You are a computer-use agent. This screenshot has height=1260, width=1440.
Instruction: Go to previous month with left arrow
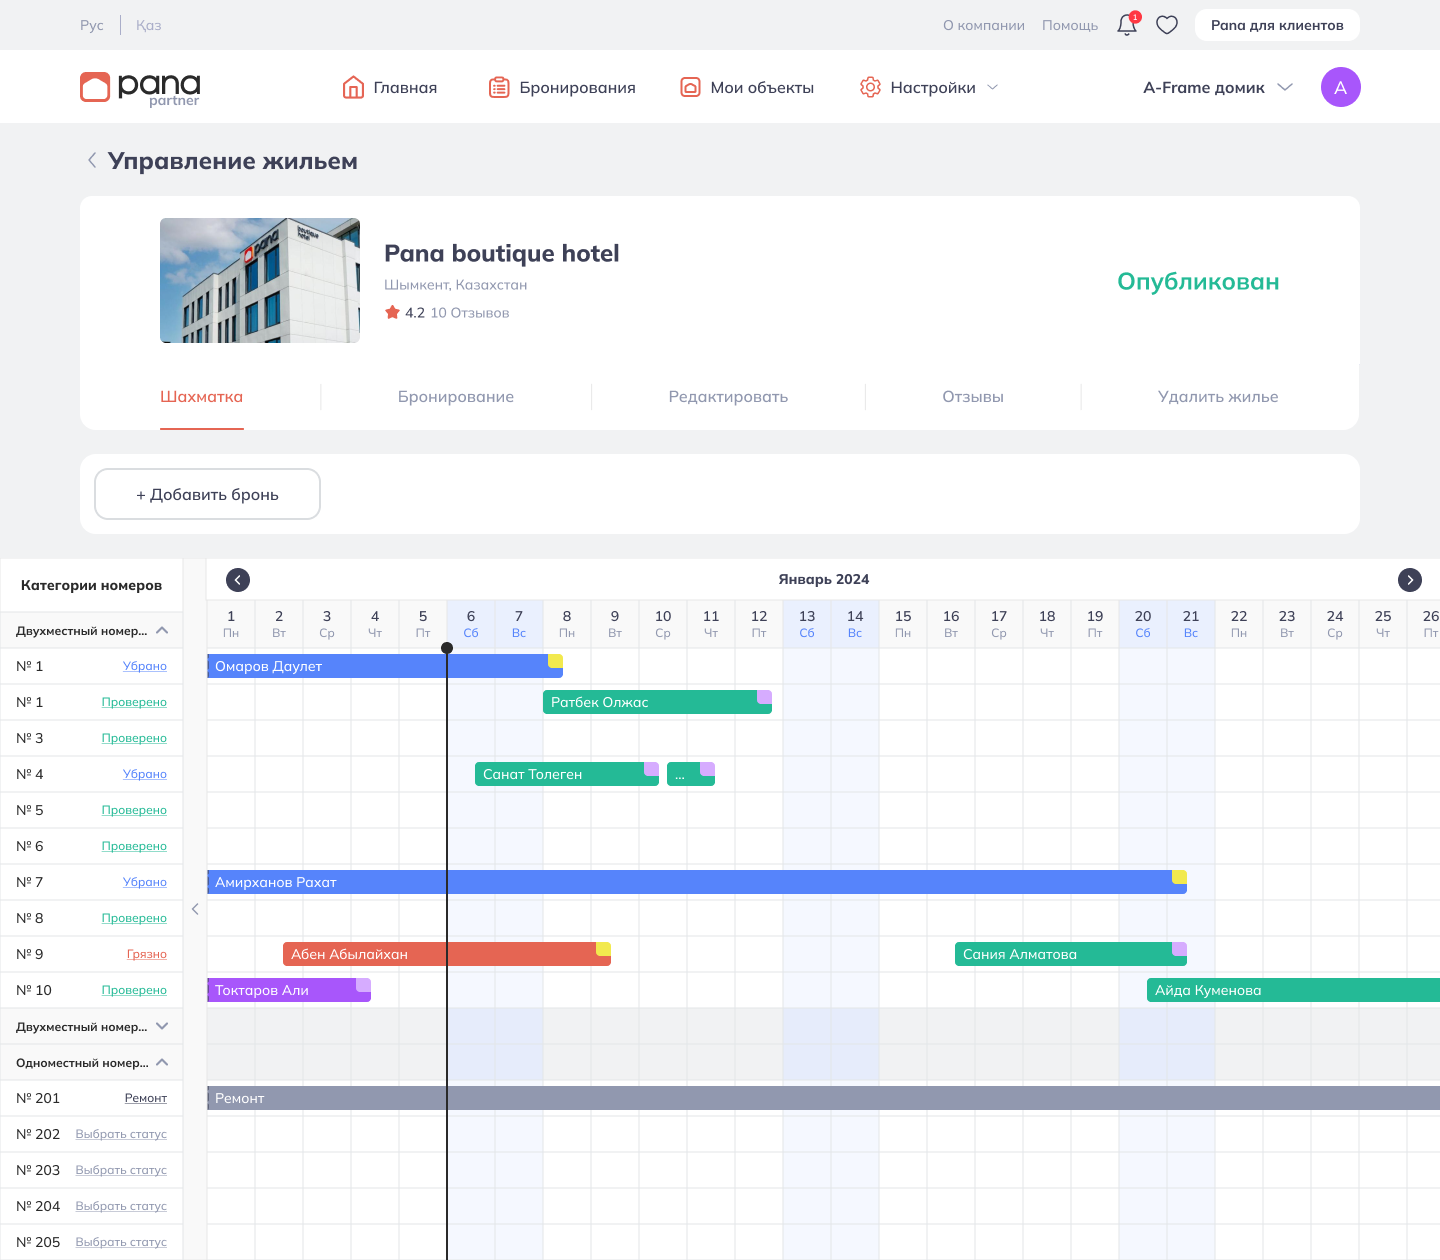tap(238, 580)
